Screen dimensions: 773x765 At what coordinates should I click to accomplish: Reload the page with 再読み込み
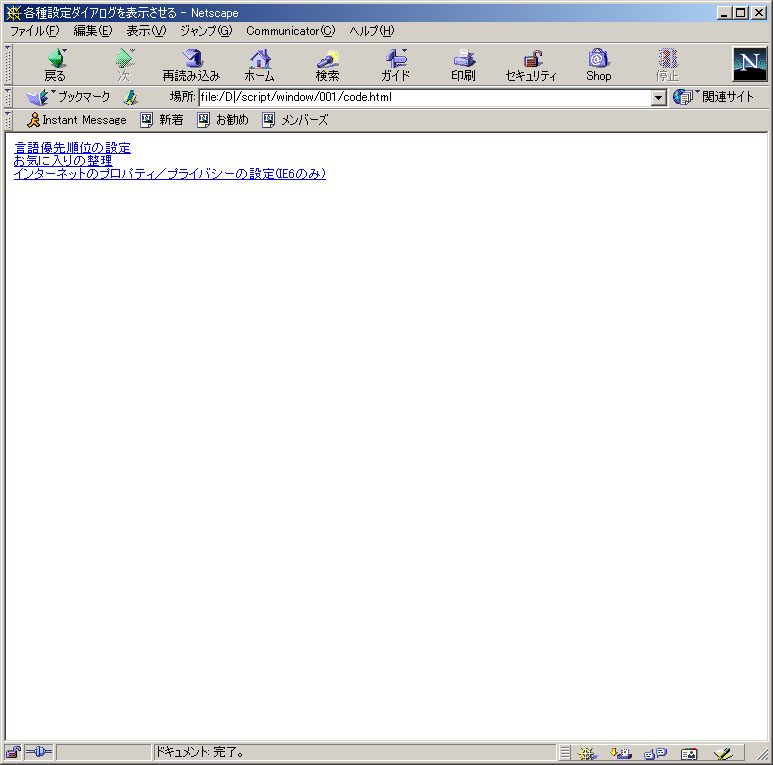click(x=191, y=65)
